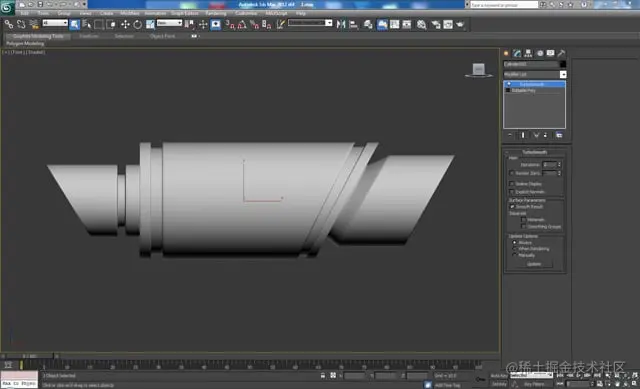Click Configure Modifier Sets button
This screenshot has width=640, height=389.
559,135
